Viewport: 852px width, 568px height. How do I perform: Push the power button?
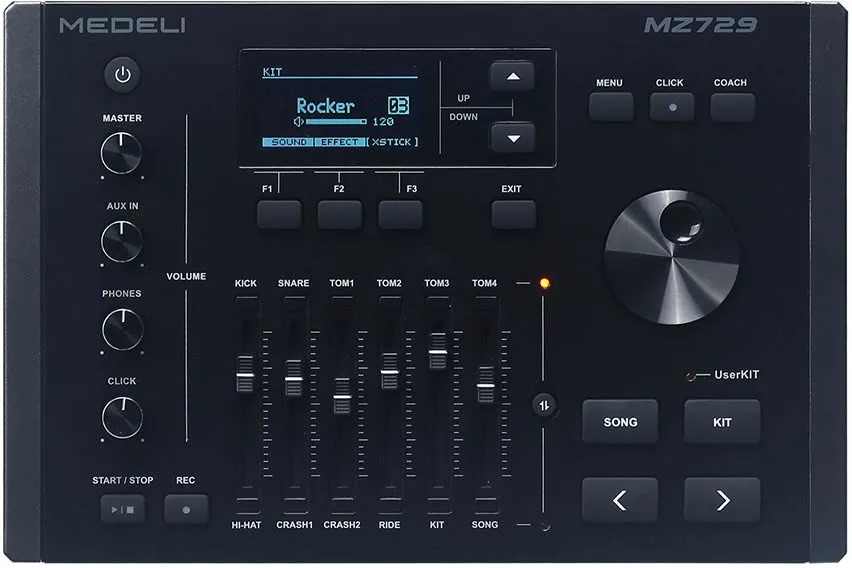click(123, 74)
